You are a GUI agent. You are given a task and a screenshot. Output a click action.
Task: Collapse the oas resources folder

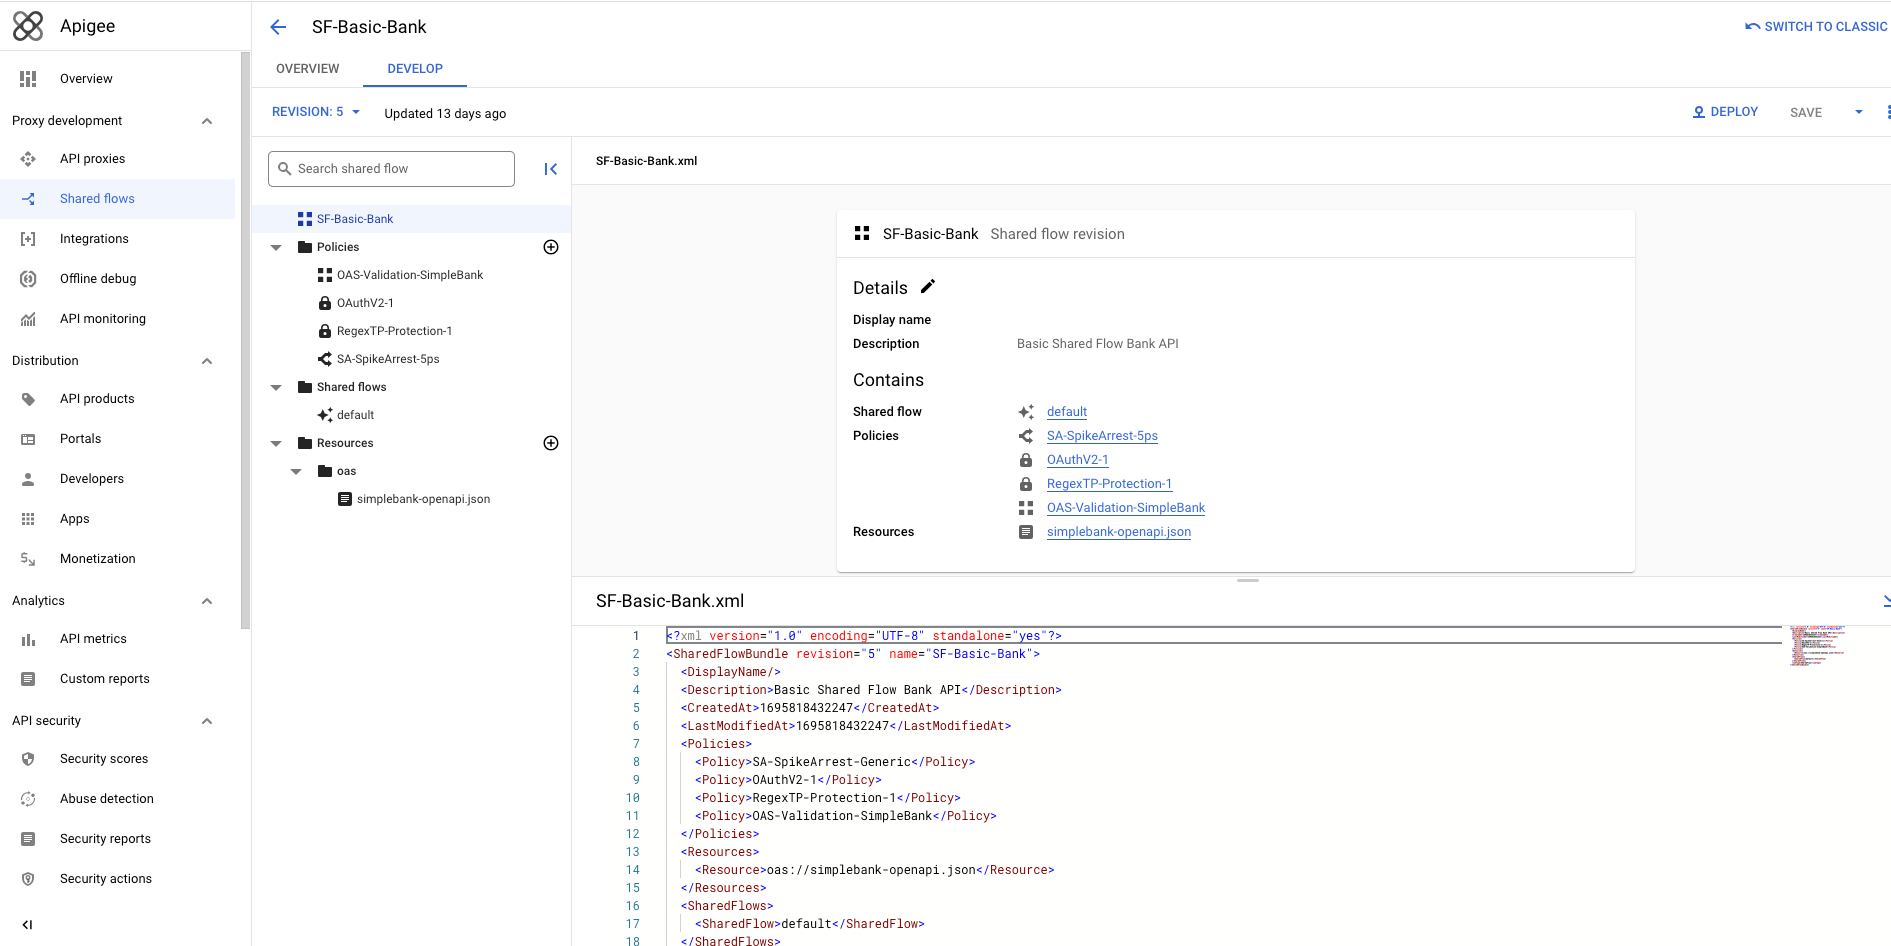tap(296, 471)
